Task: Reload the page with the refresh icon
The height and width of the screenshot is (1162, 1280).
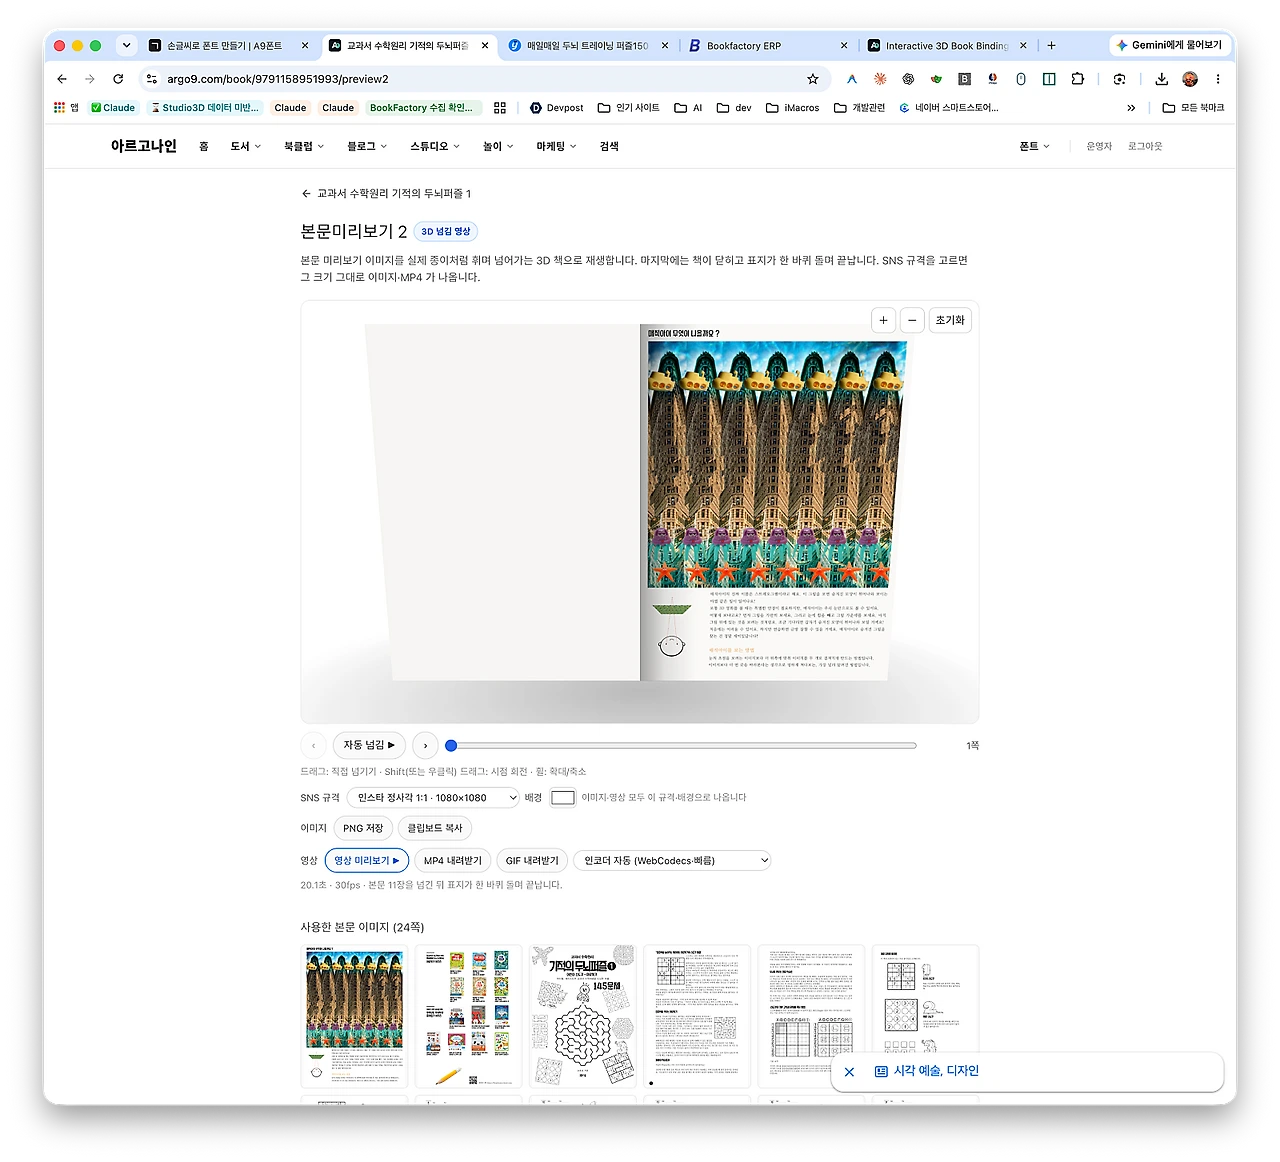Action: 118,79
